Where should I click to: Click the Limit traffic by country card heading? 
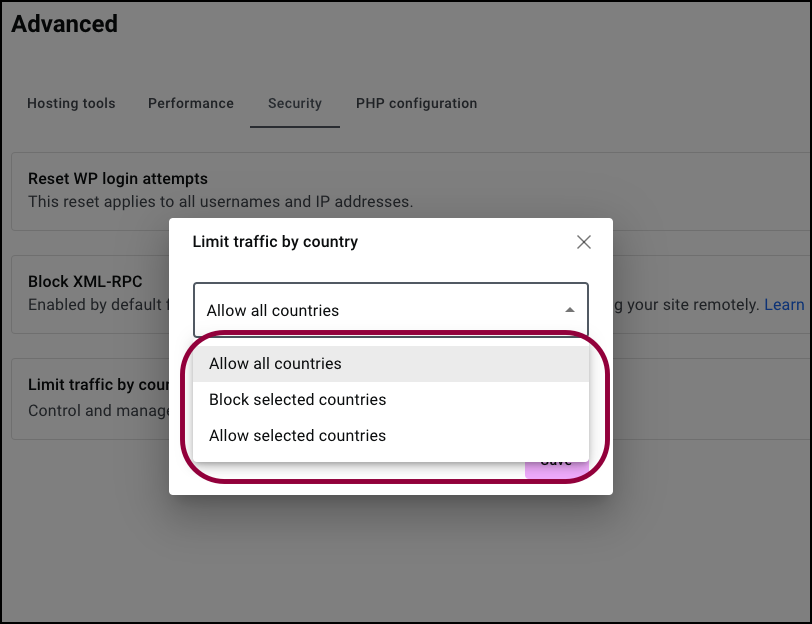(98, 385)
